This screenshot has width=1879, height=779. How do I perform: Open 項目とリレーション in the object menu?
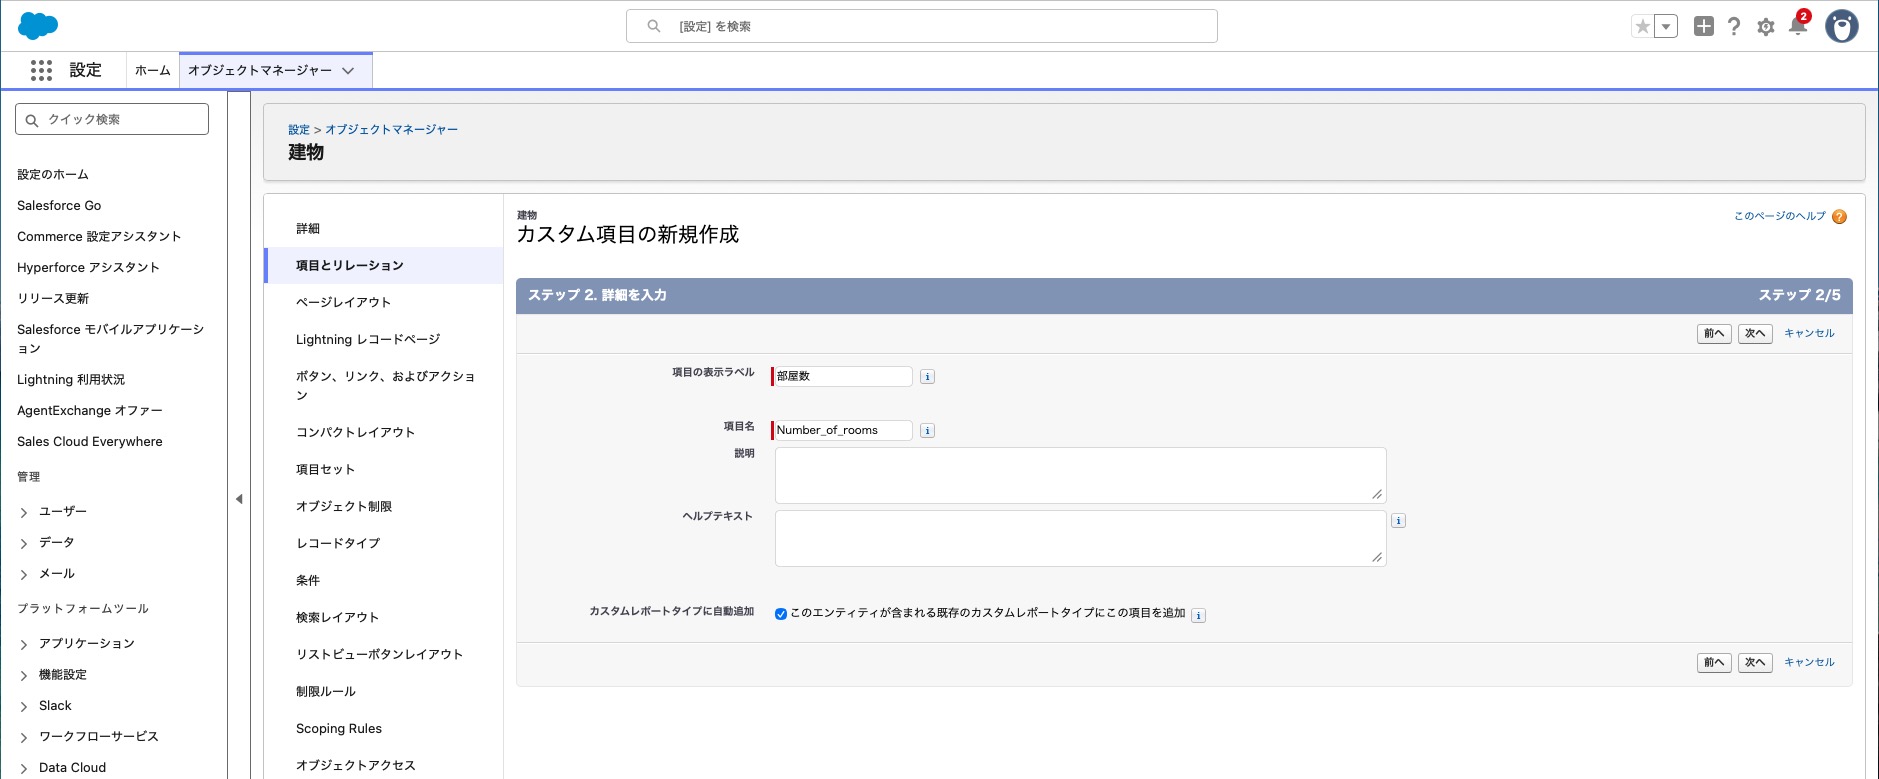[x=350, y=265]
